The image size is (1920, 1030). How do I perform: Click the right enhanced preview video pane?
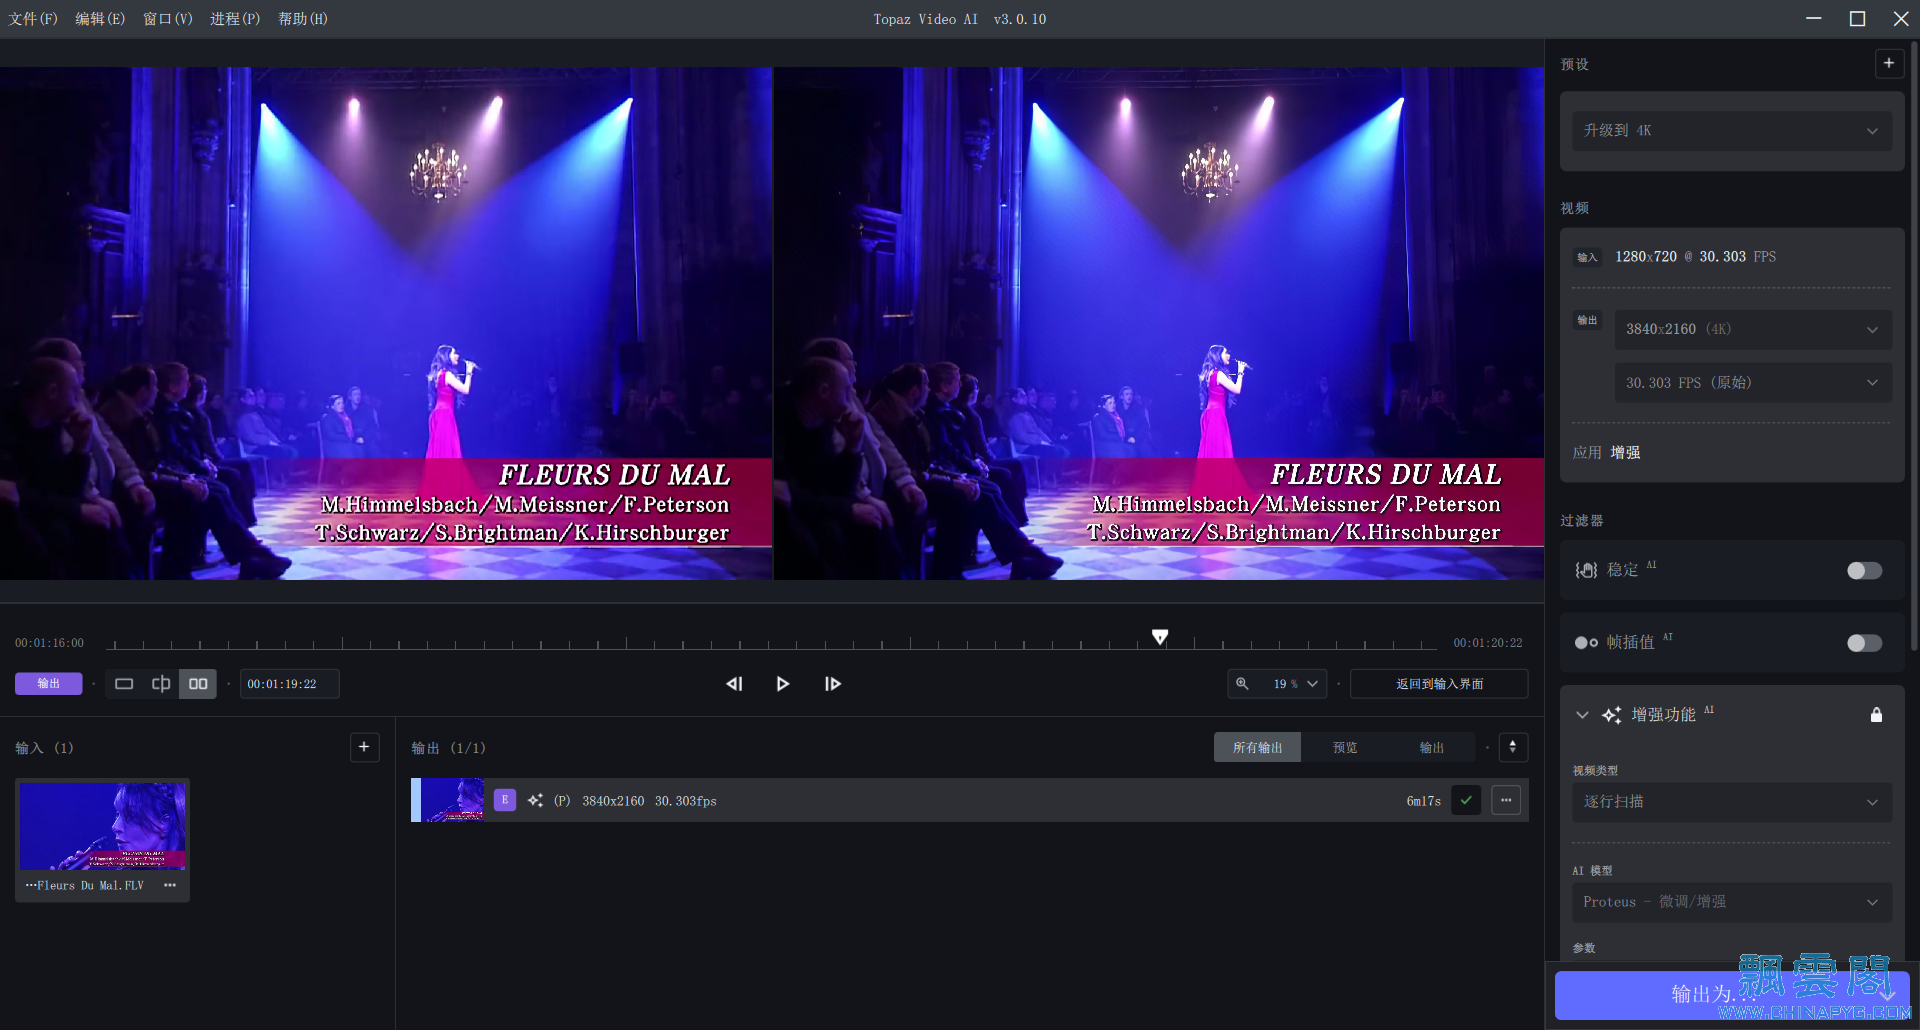pyautogui.click(x=1159, y=323)
